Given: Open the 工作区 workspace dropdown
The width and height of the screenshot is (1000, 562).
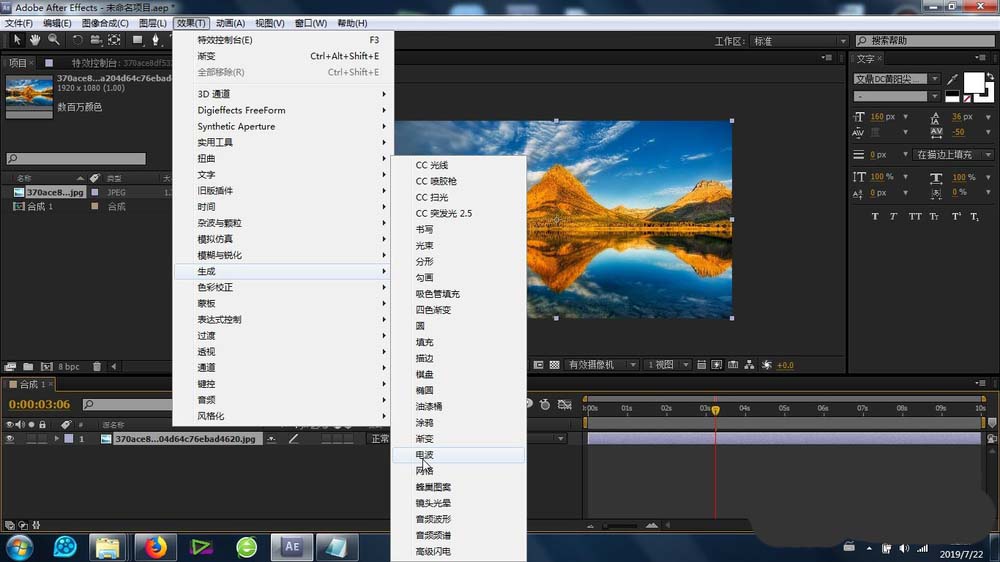Looking at the screenshot, I should tap(798, 41).
